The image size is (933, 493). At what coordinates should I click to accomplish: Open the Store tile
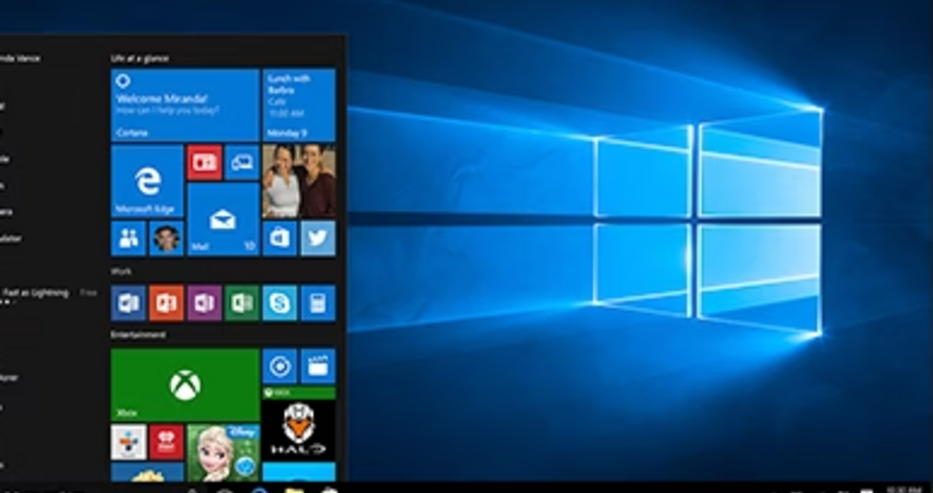(x=280, y=238)
